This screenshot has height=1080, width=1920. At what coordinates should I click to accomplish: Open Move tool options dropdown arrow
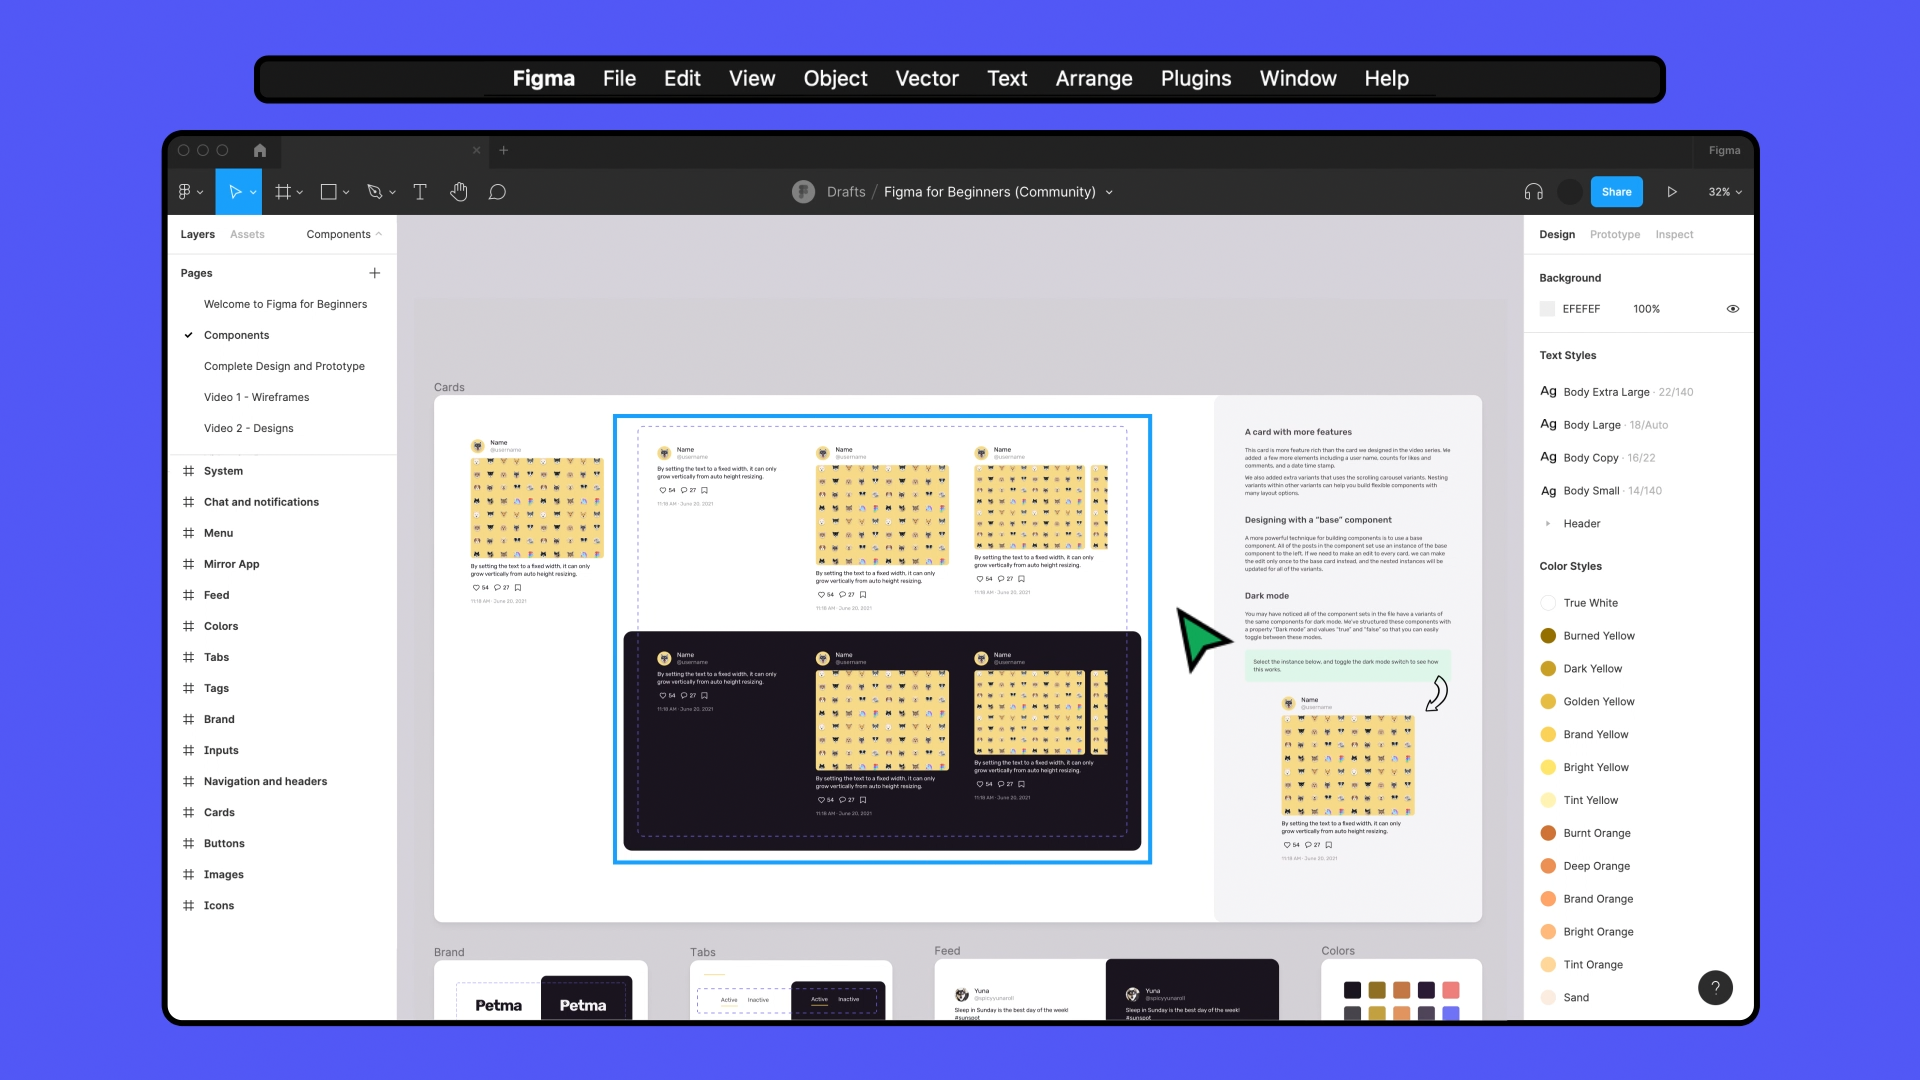(x=253, y=193)
